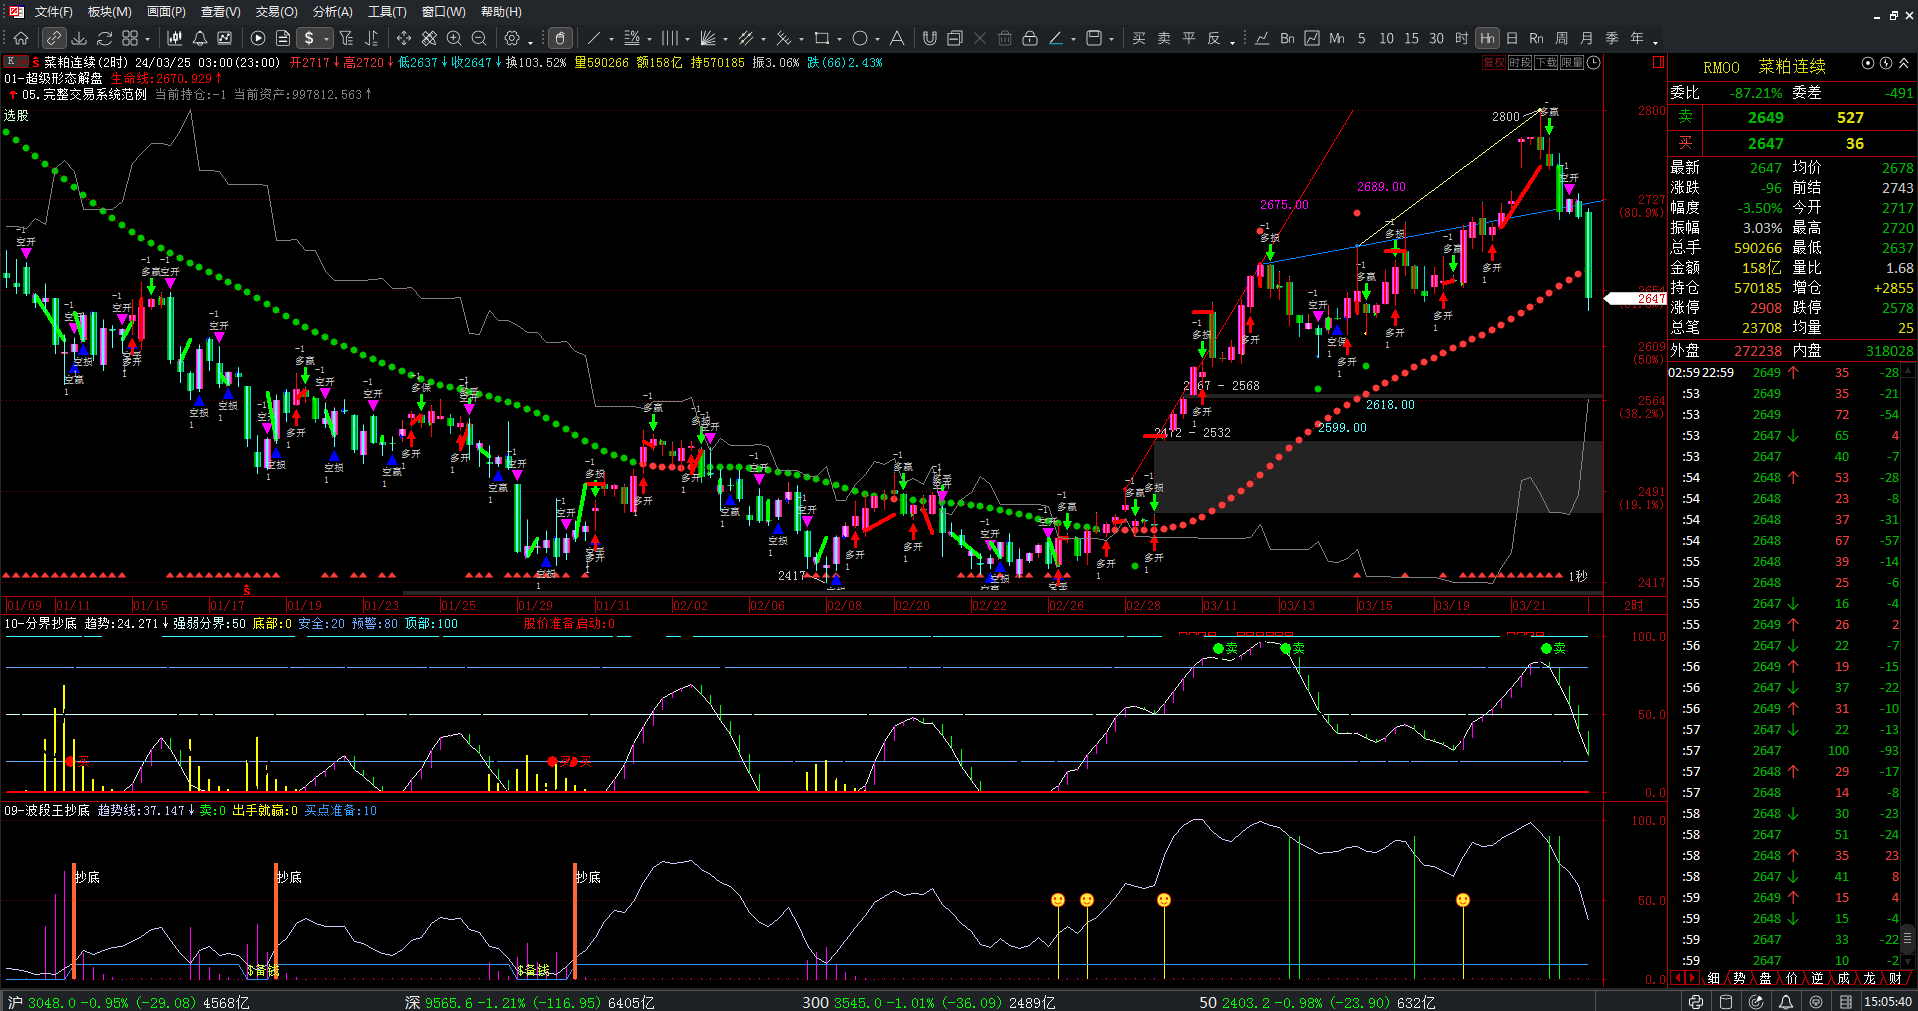Expand line tool dropdown arrow
This screenshot has width=1918, height=1011.
pos(612,39)
